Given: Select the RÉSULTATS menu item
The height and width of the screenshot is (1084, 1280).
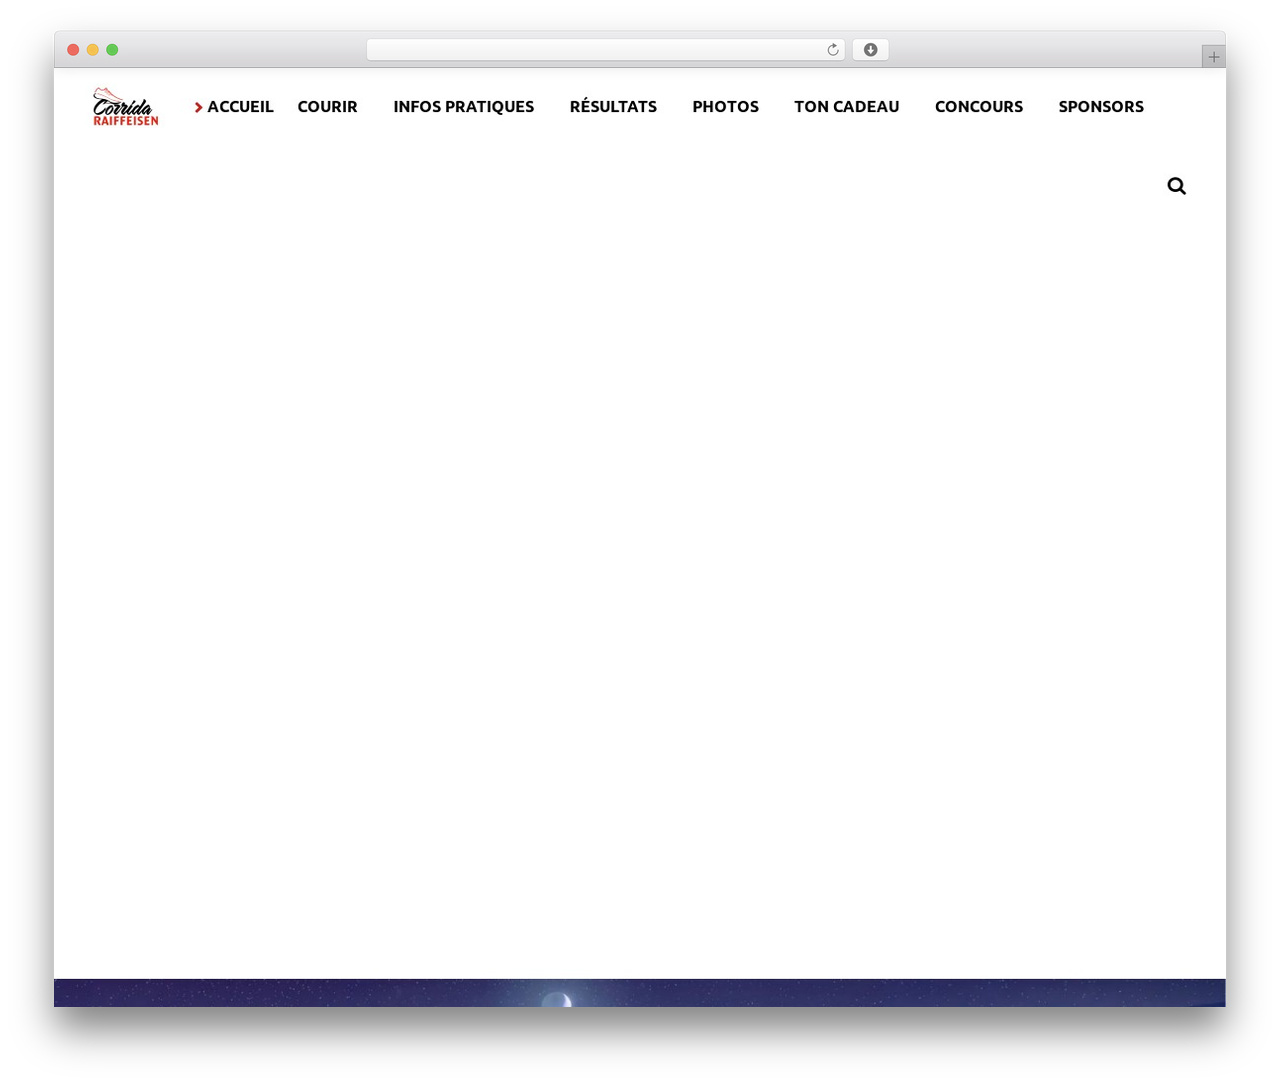Looking at the screenshot, I should click(613, 107).
